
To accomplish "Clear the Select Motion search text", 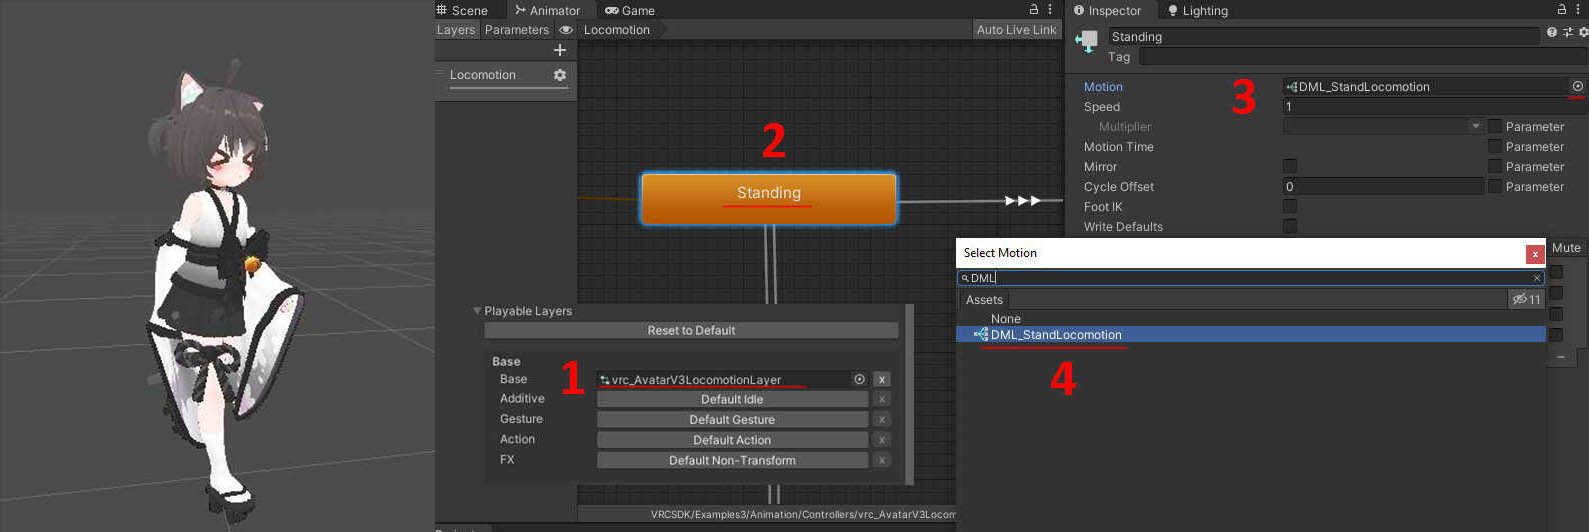I will tap(1537, 278).
